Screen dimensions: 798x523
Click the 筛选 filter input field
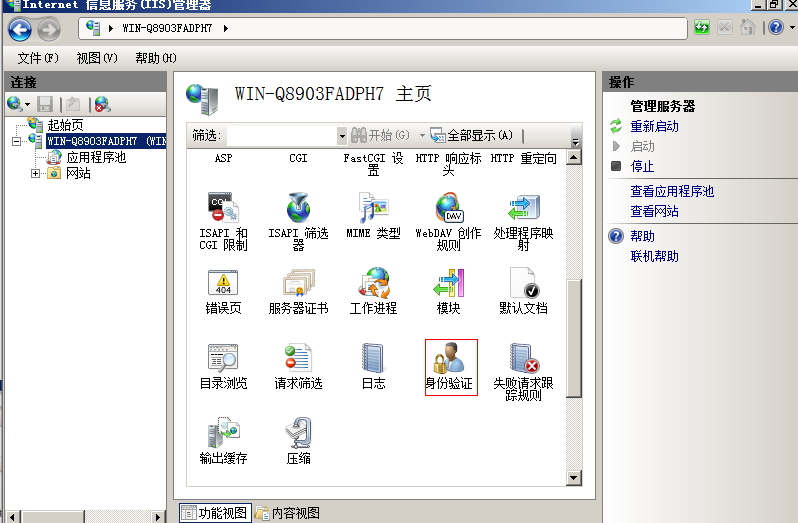point(282,136)
